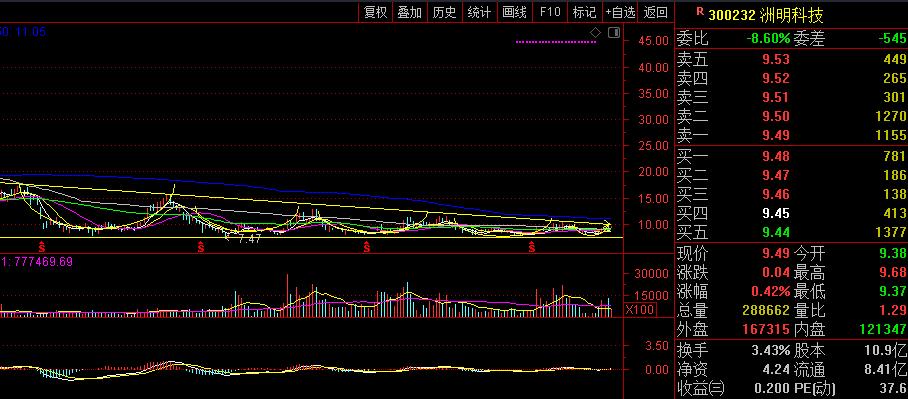The width and height of the screenshot is (908, 399).
Task: Select the 卖四 price 9.52
Action: click(776, 78)
